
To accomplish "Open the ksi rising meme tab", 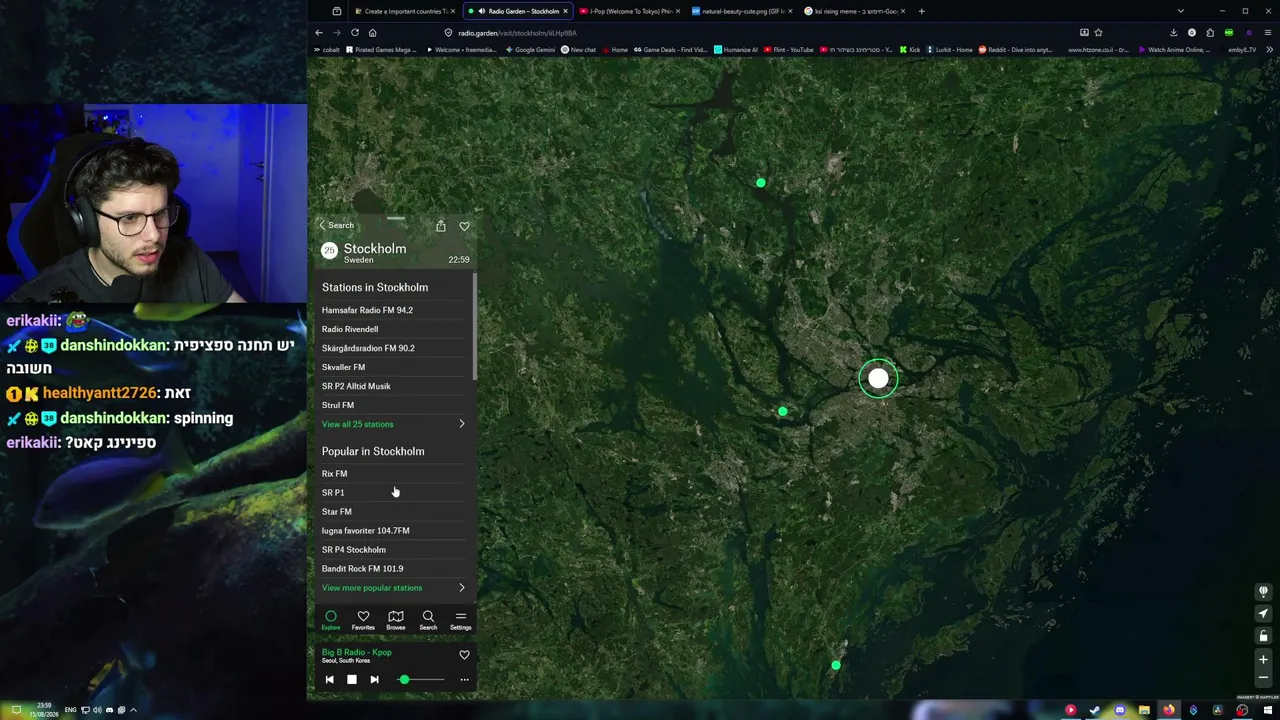I will pyautogui.click(x=855, y=11).
